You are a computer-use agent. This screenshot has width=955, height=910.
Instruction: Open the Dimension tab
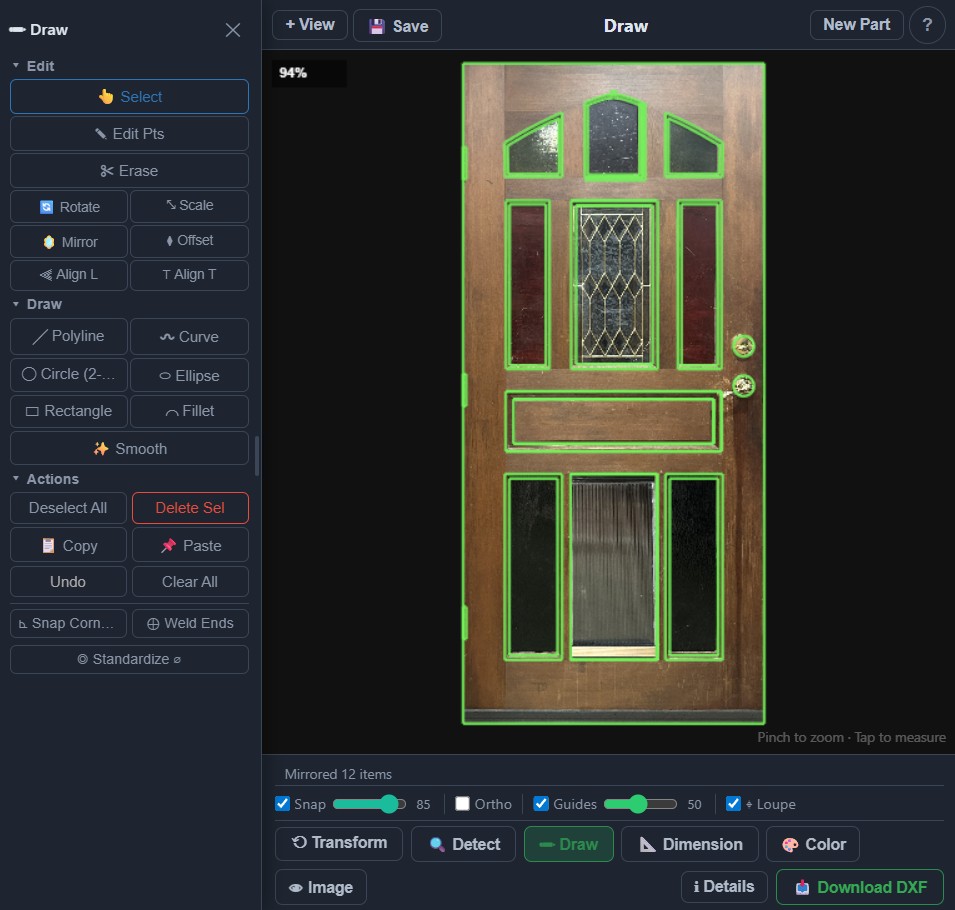[x=689, y=843]
